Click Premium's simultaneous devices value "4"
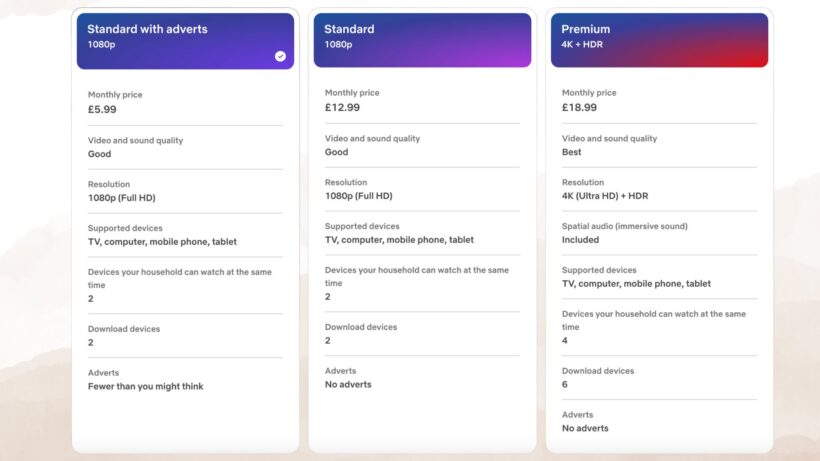820x461 pixels. click(x=565, y=340)
